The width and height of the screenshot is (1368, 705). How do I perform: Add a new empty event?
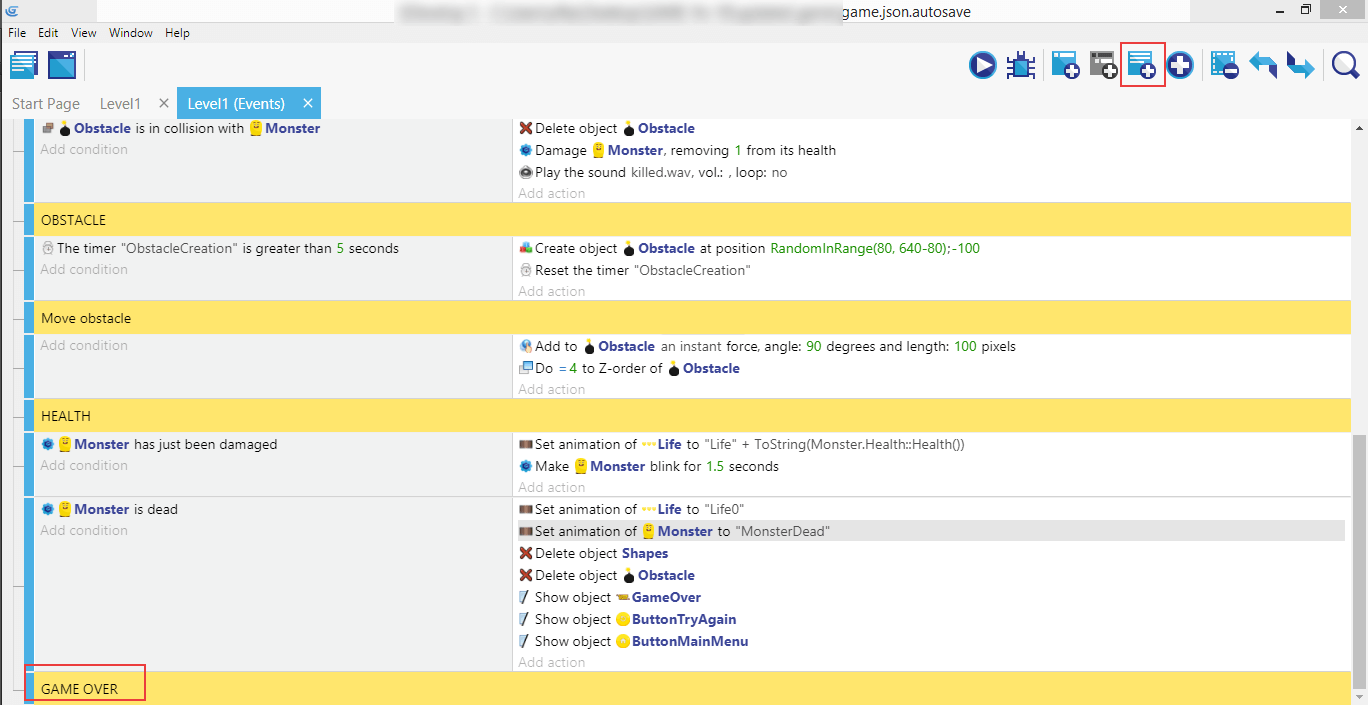pyautogui.click(x=1064, y=66)
